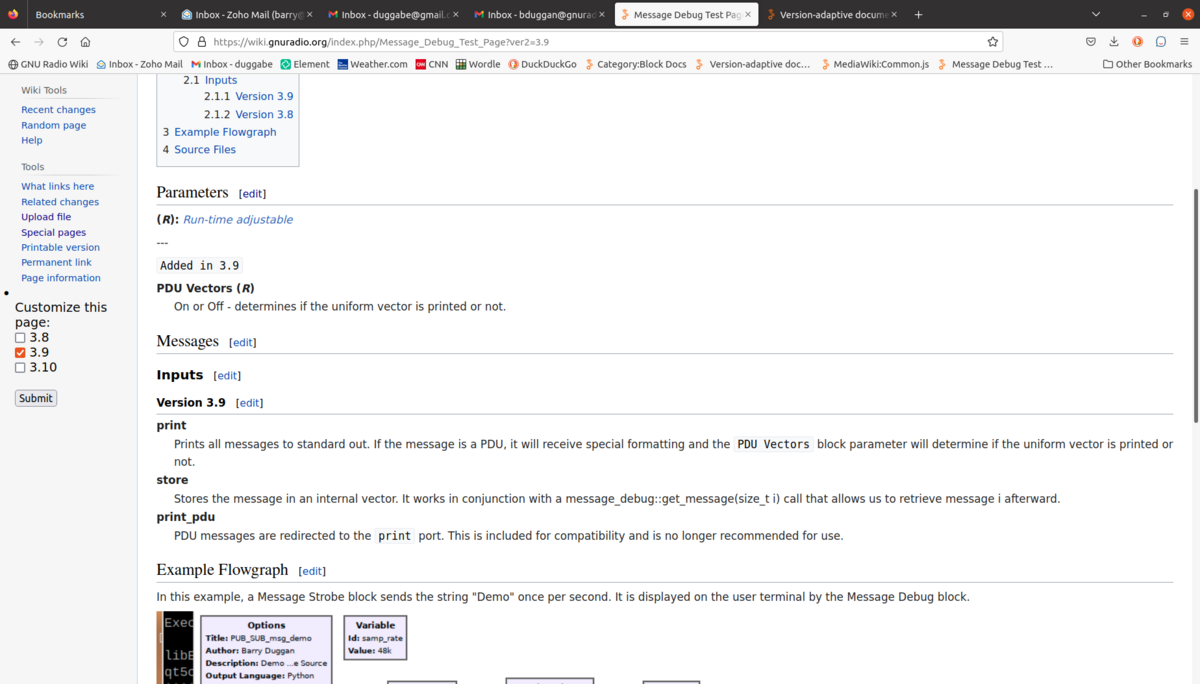The width and height of the screenshot is (1200, 684).
Task: Open the Firefox application menu
Action: point(1184,42)
